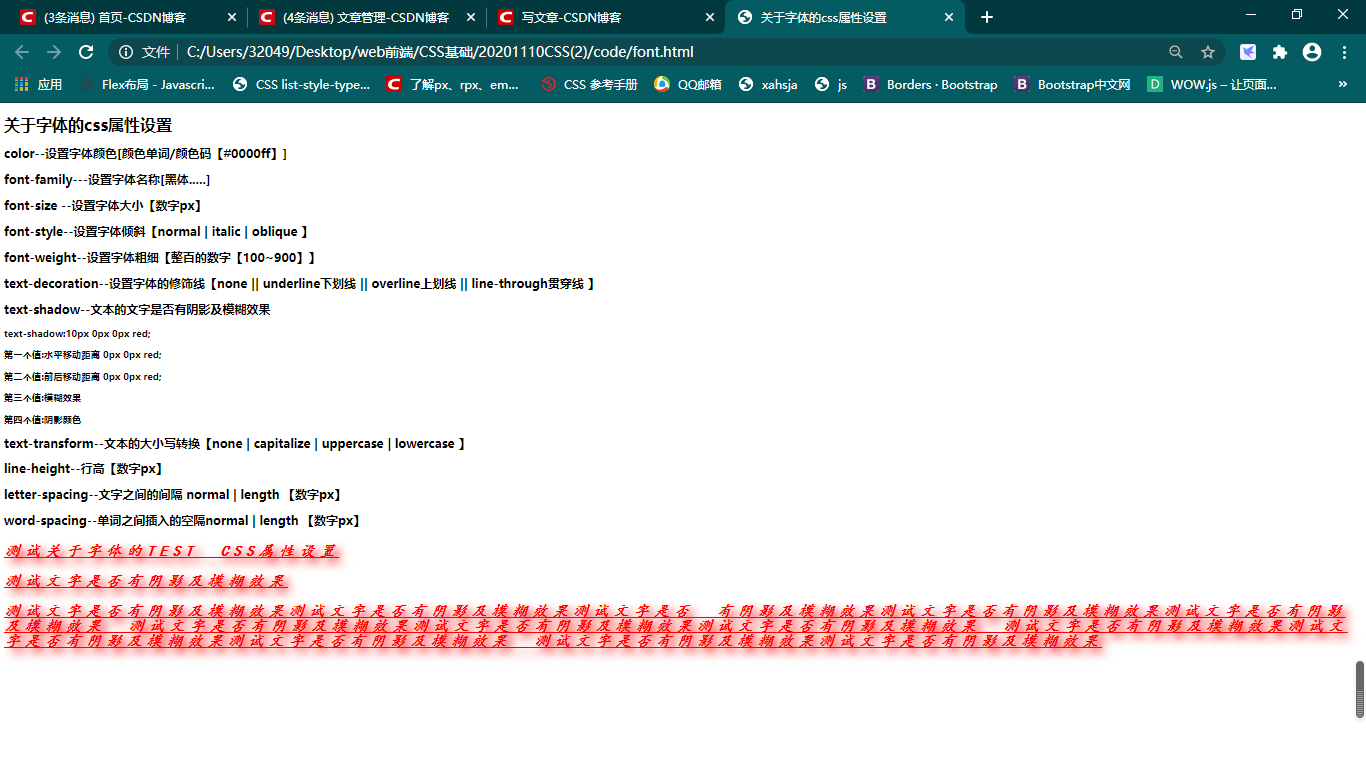The height and width of the screenshot is (765, 1366).
Task: Open the Borders · Bootstrap bookmark
Action: 930,85
